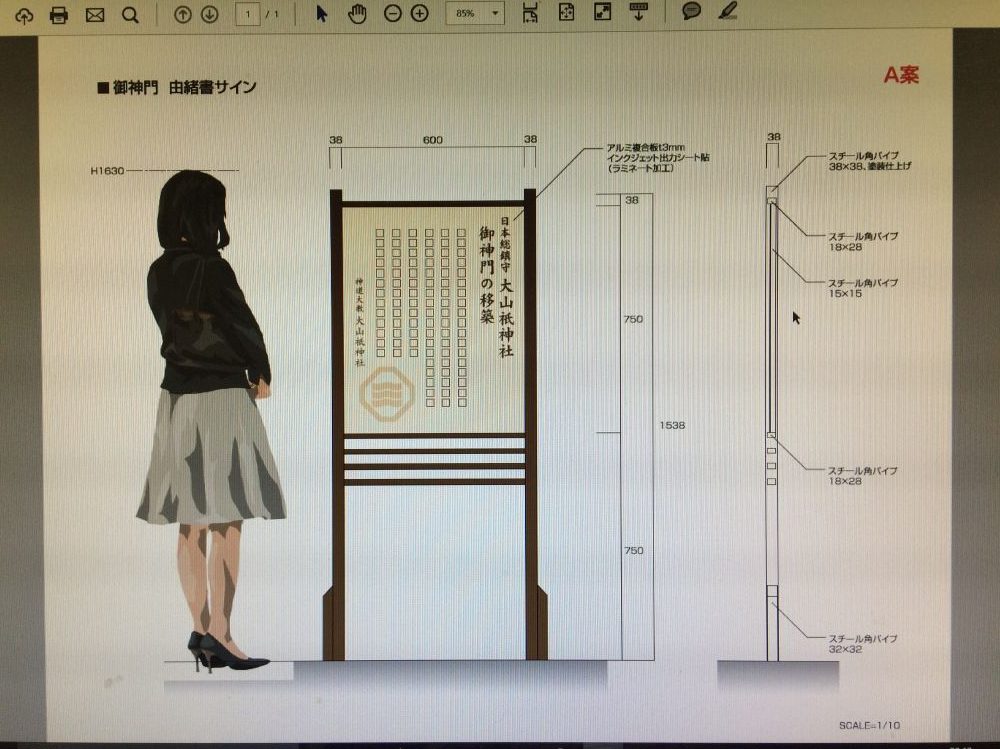Image resolution: width=1000 pixels, height=749 pixels.
Task: Click the 日本総鎮守 大山祇神社 sign text
Action: click(506, 286)
